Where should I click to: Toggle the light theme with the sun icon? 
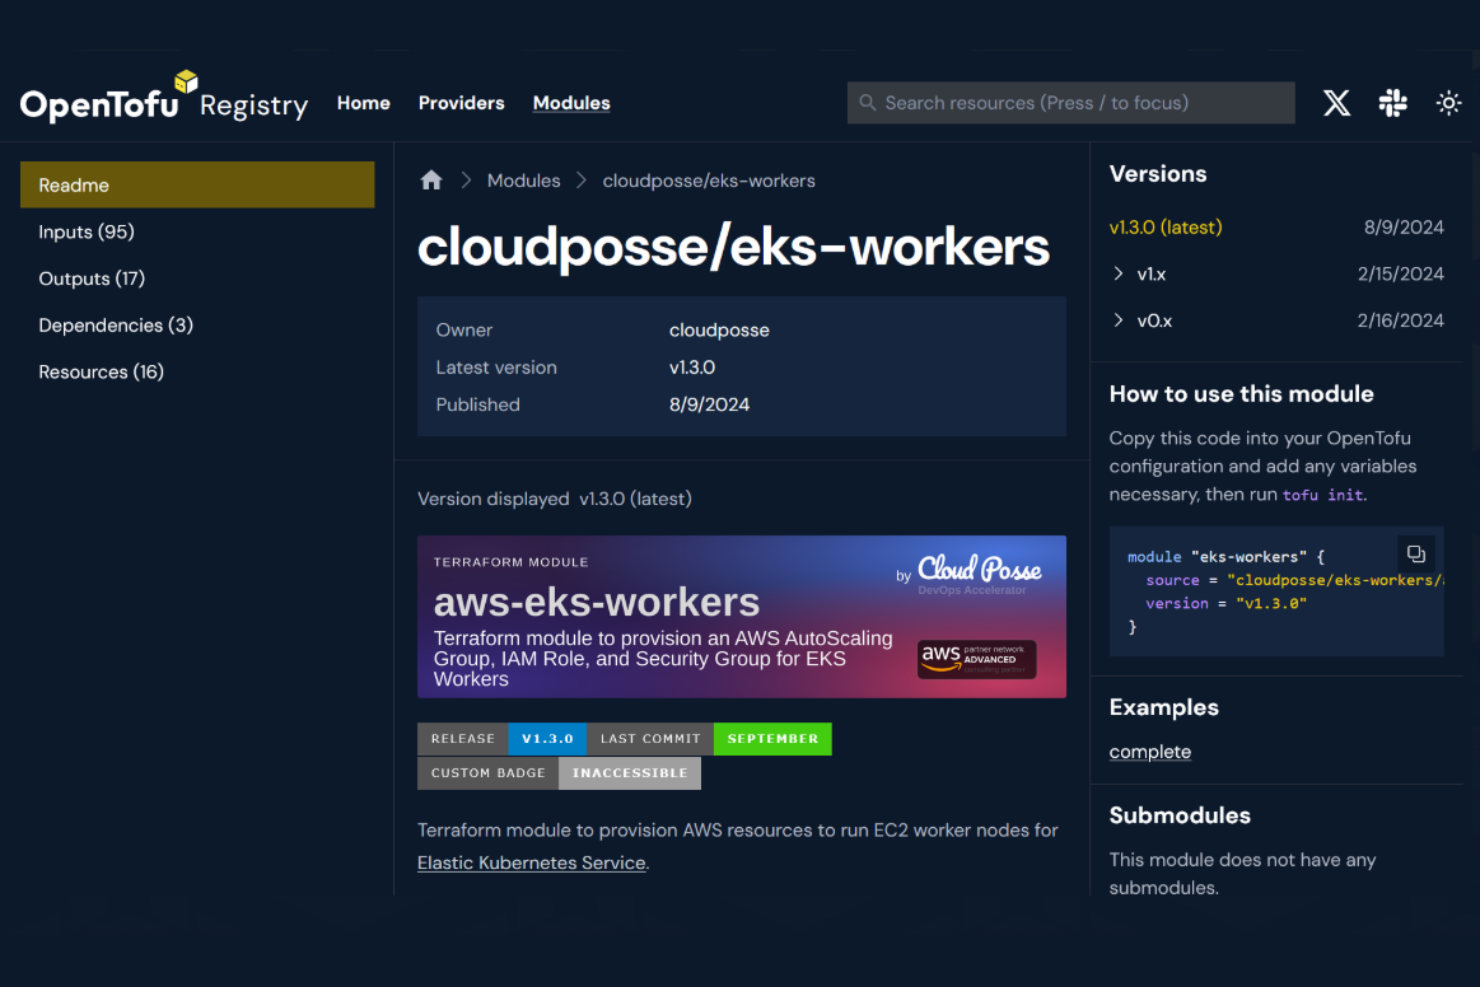(x=1448, y=102)
